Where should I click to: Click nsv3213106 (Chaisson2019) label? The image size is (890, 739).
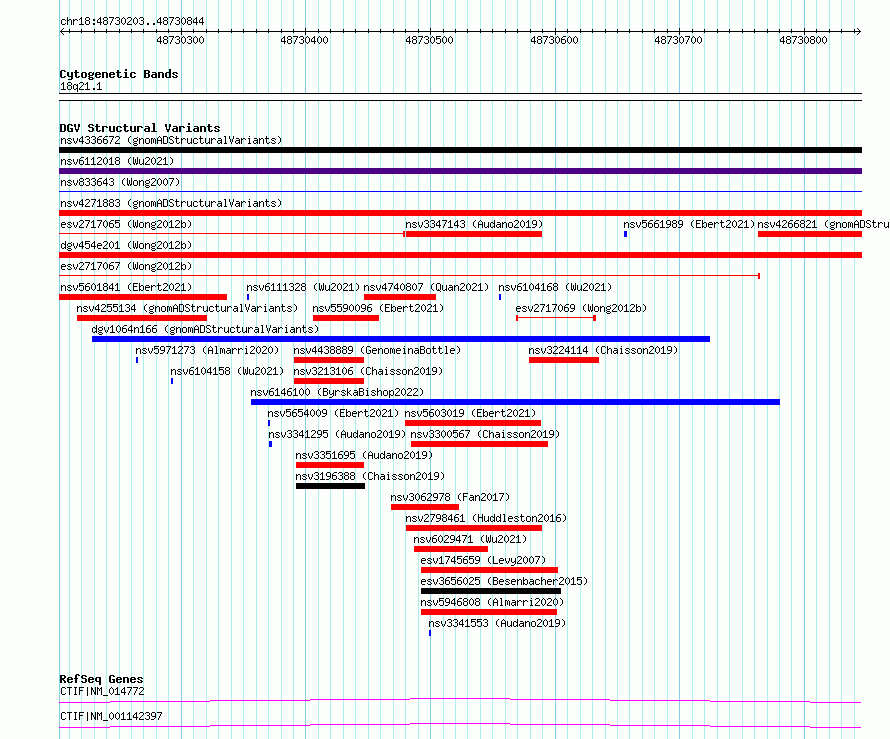368,371
